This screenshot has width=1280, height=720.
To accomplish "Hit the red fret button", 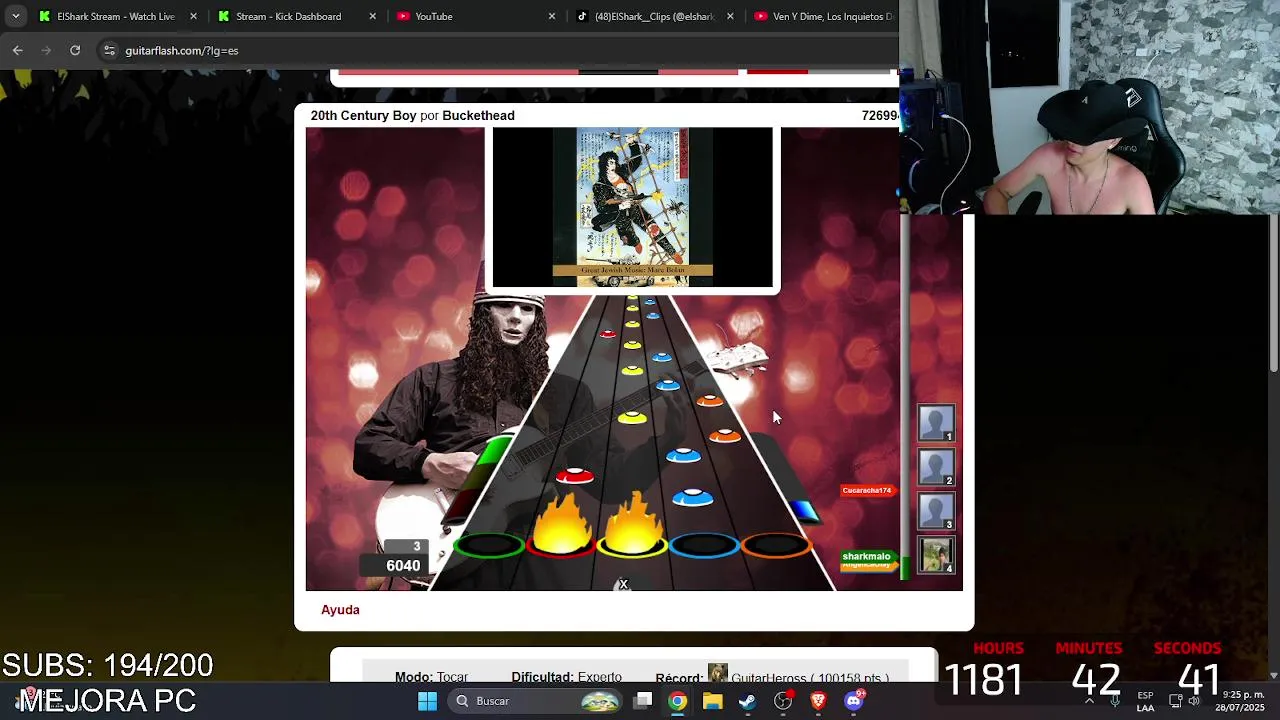I will [561, 545].
